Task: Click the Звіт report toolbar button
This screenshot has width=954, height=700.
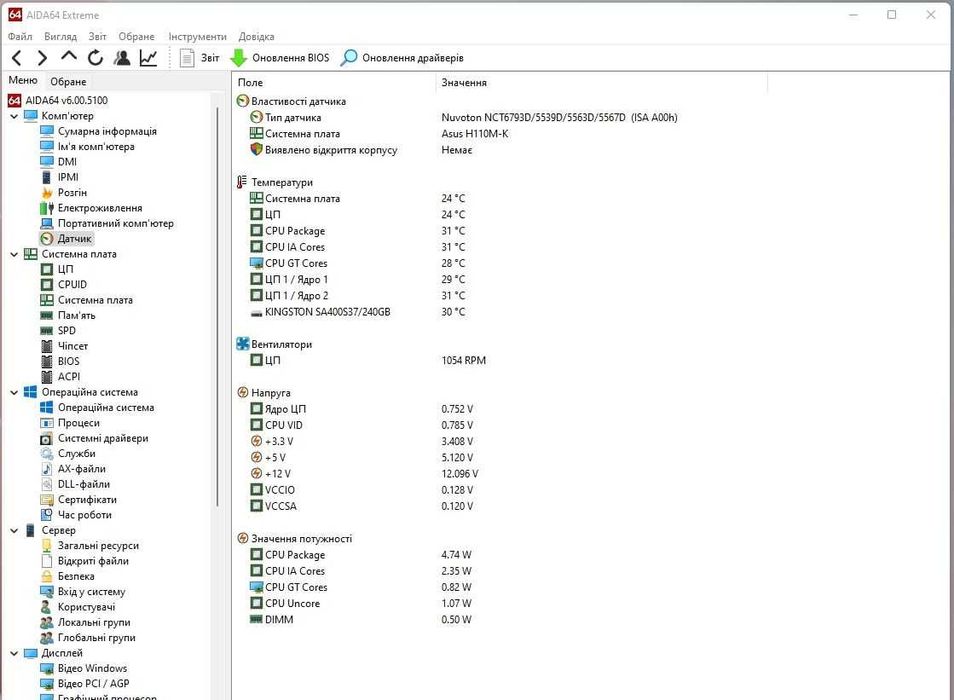Action: tap(200, 58)
